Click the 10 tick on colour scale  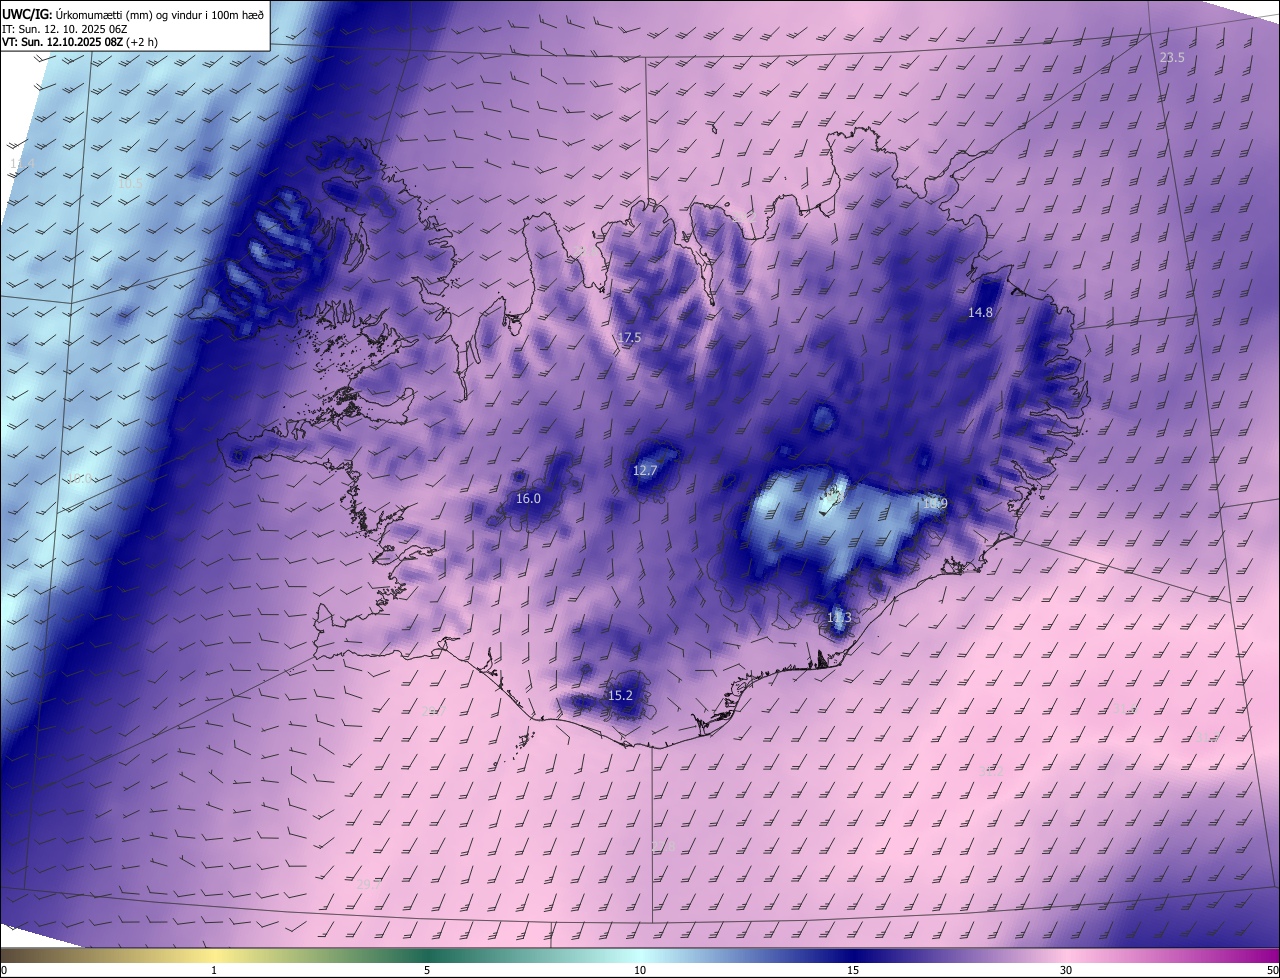(x=640, y=970)
